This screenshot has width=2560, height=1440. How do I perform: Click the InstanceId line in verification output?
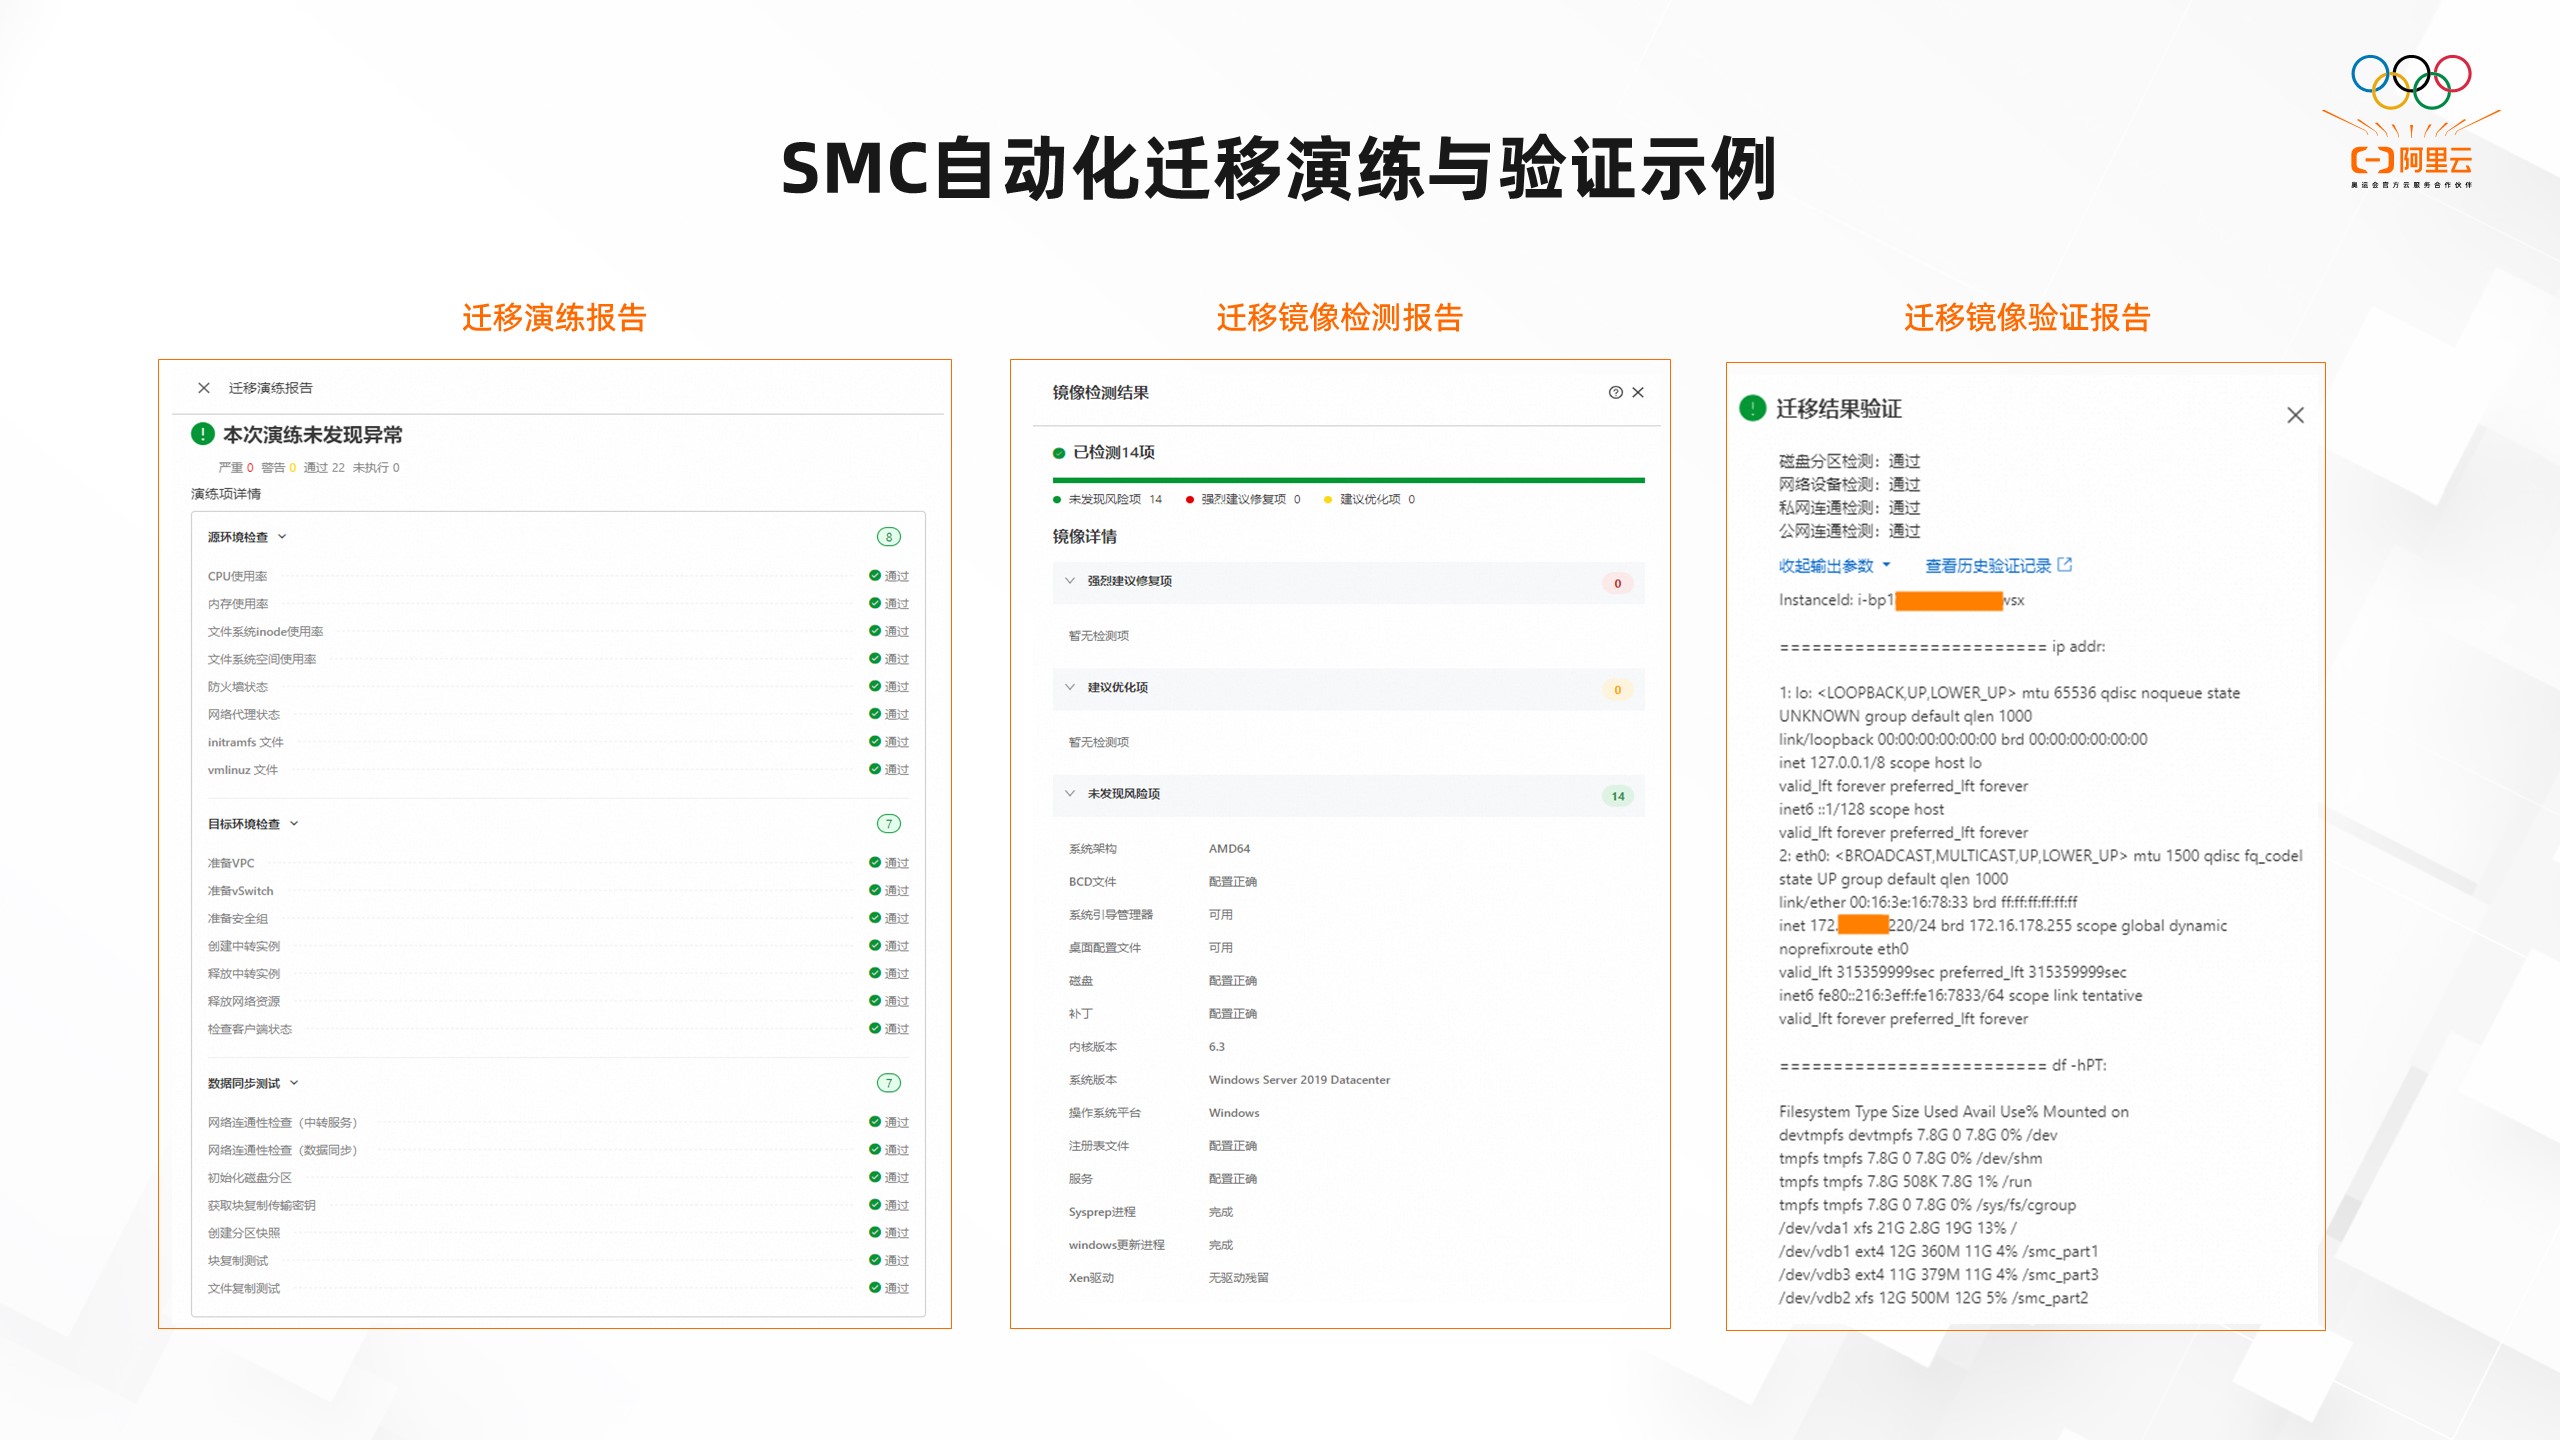point(1901,600)
